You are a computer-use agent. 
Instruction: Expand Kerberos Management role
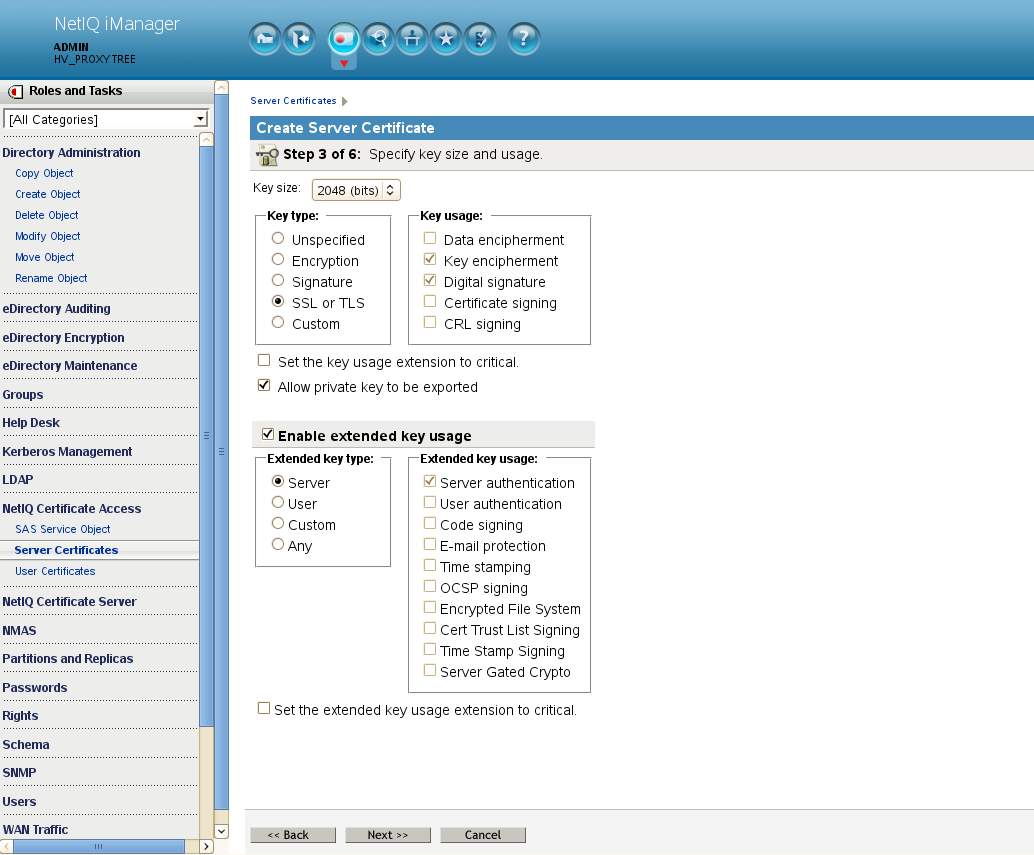coord(67,452)
